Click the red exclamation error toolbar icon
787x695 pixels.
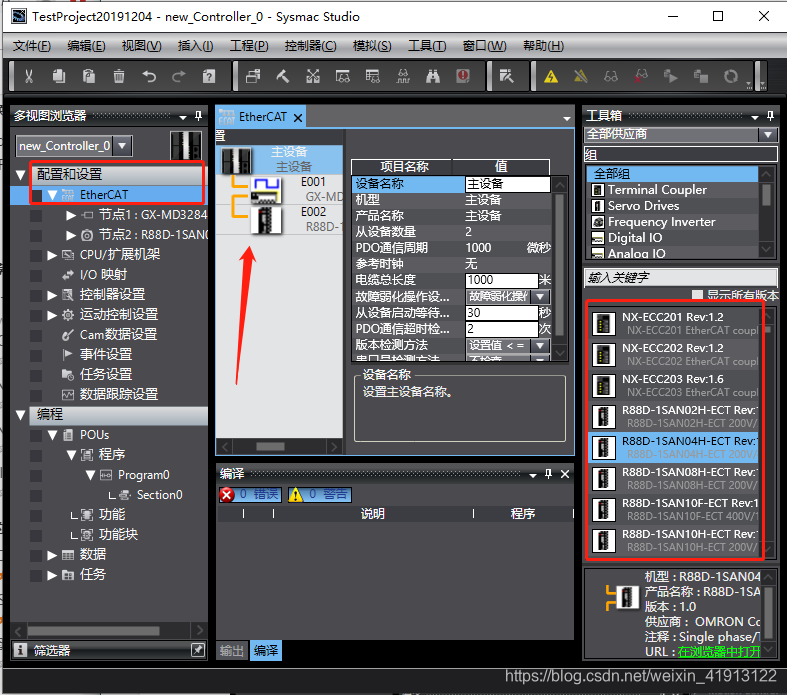[x=463, y=76]
